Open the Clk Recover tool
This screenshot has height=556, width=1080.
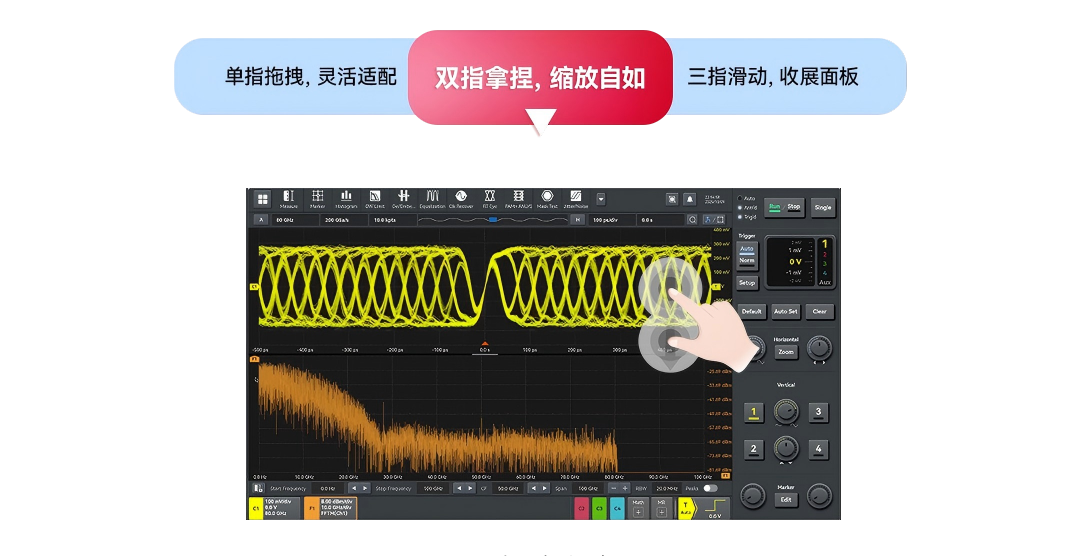(x=461, y=199)
